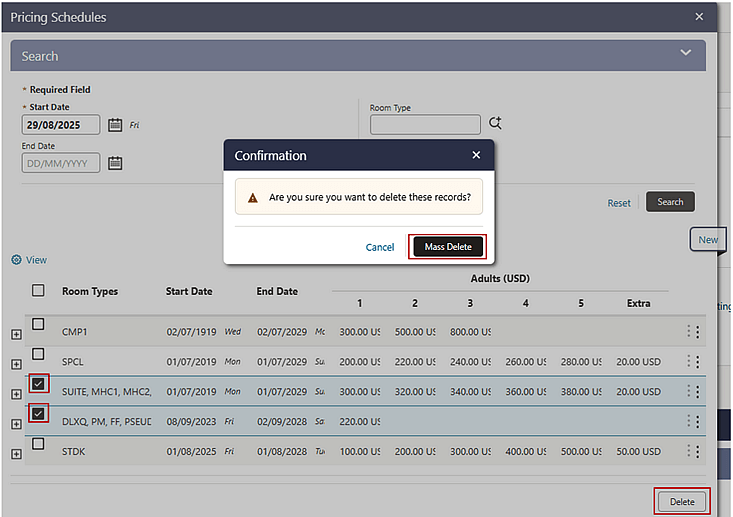This screenshot has width=733, height=517.
Task: Click the 01/08/2028 end date cell
Action: pos(282,452)
